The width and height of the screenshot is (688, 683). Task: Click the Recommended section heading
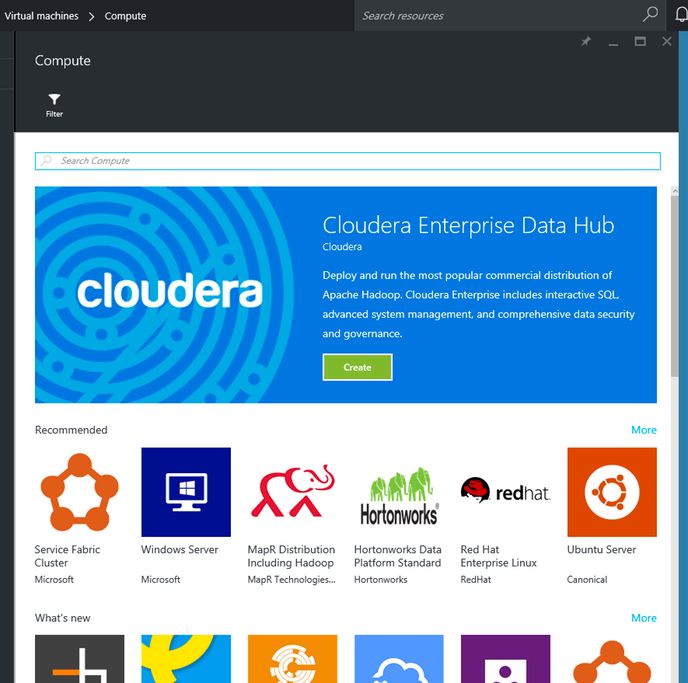(71, 430)
